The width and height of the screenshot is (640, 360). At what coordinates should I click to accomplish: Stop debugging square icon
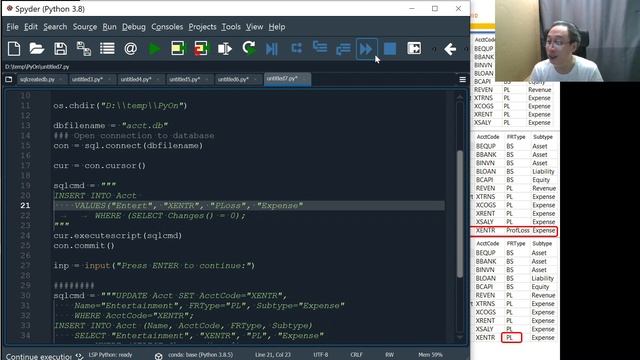point(390,49)
